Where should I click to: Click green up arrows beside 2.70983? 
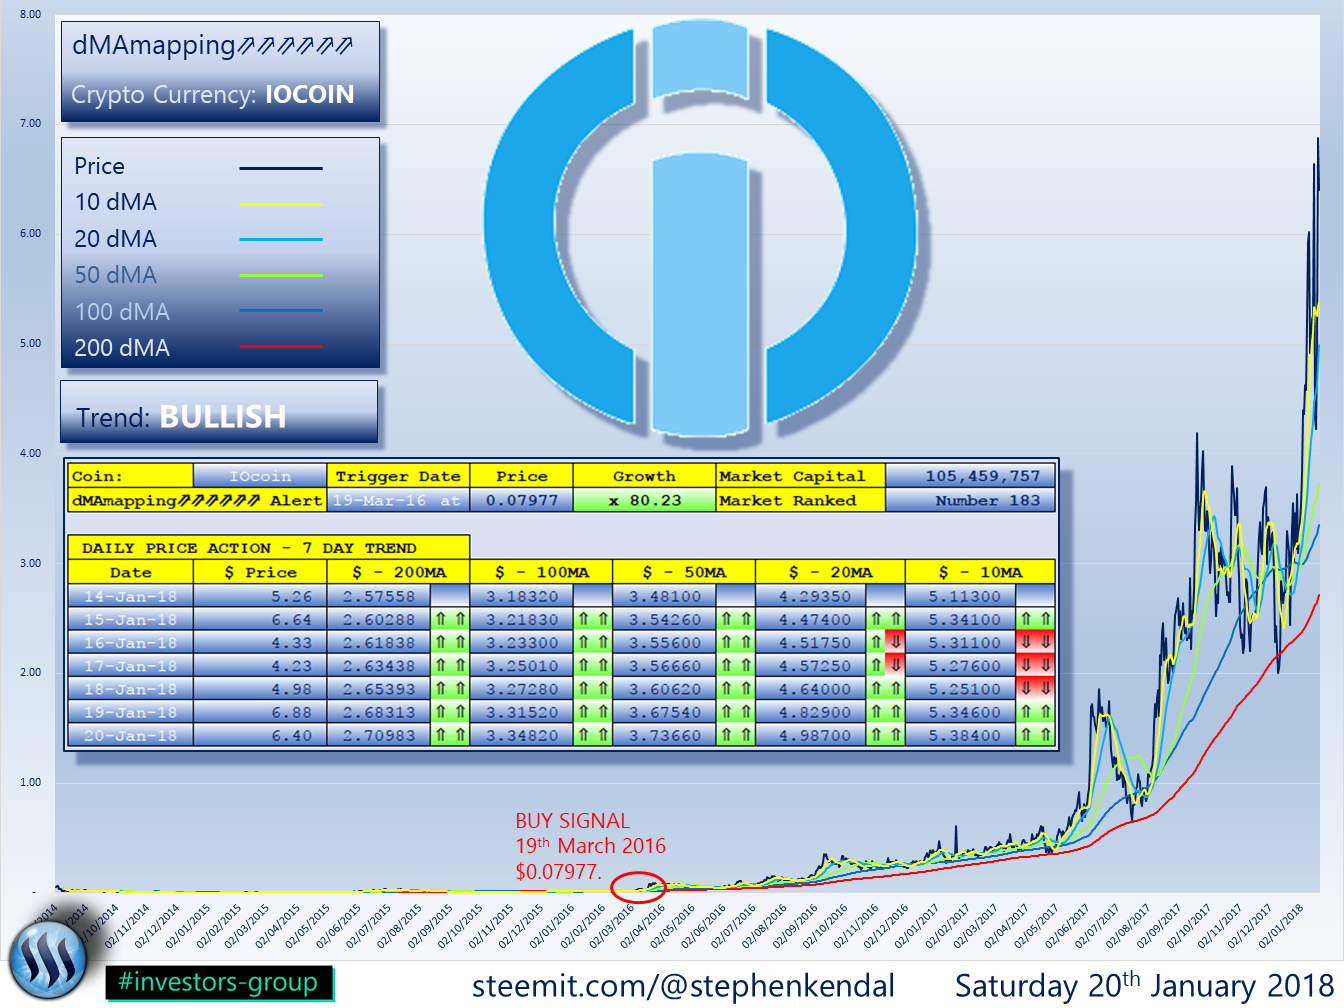click(449, 735)
